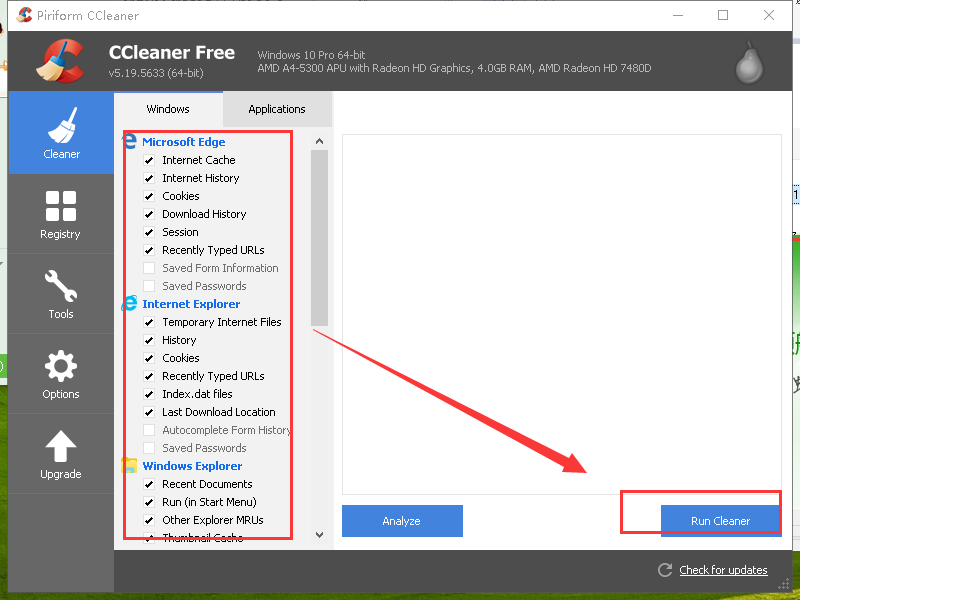Uncheck Edge Recently Typed URLs
This screenshot has width=960, height=600.
[149, 250]
